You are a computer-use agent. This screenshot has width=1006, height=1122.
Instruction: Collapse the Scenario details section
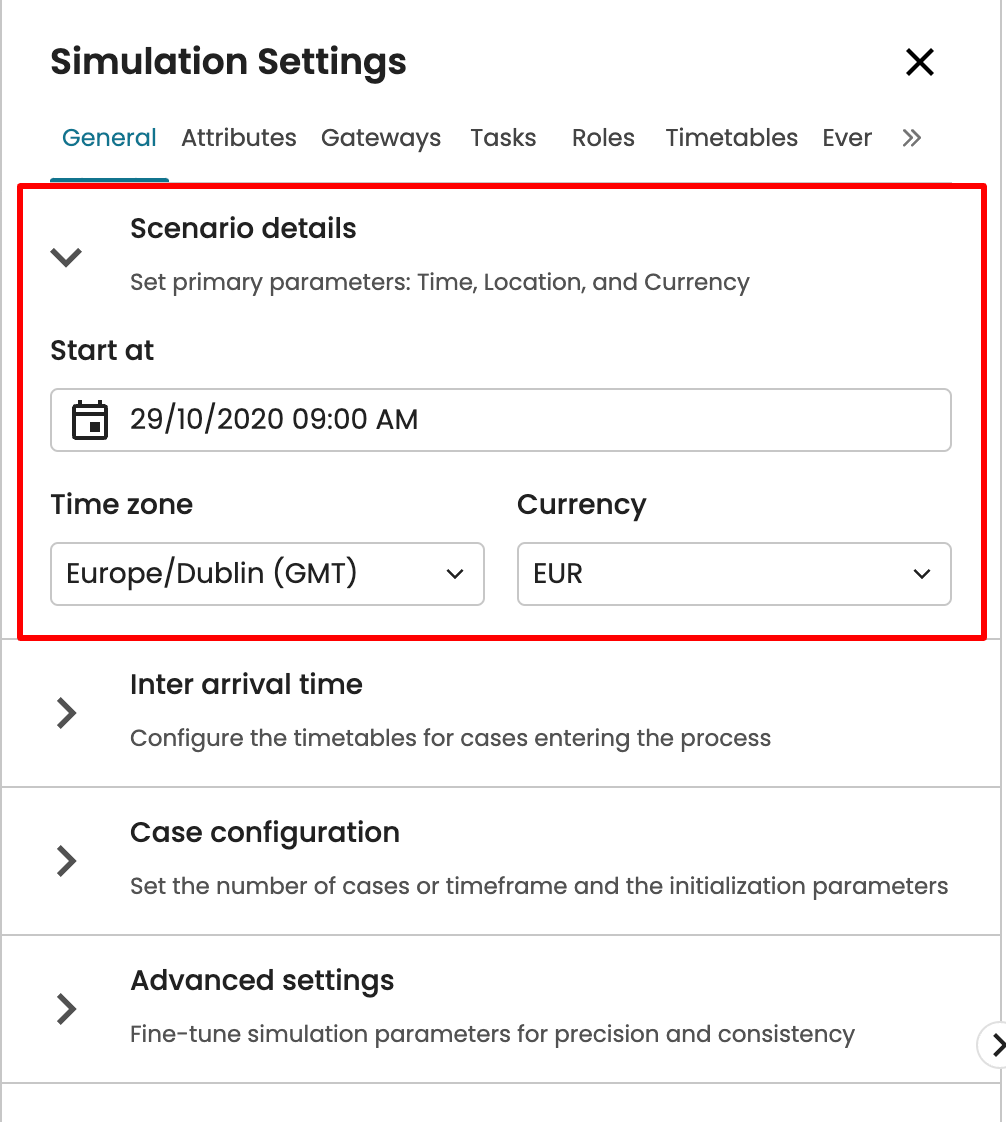coord(67,257)
